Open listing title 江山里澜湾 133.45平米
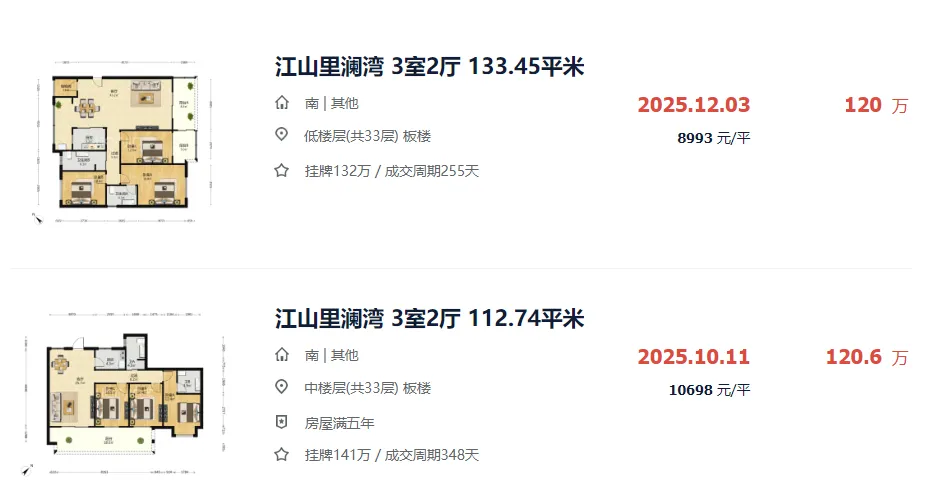Screen dimensions: 934x504 [x=429, y=67]
